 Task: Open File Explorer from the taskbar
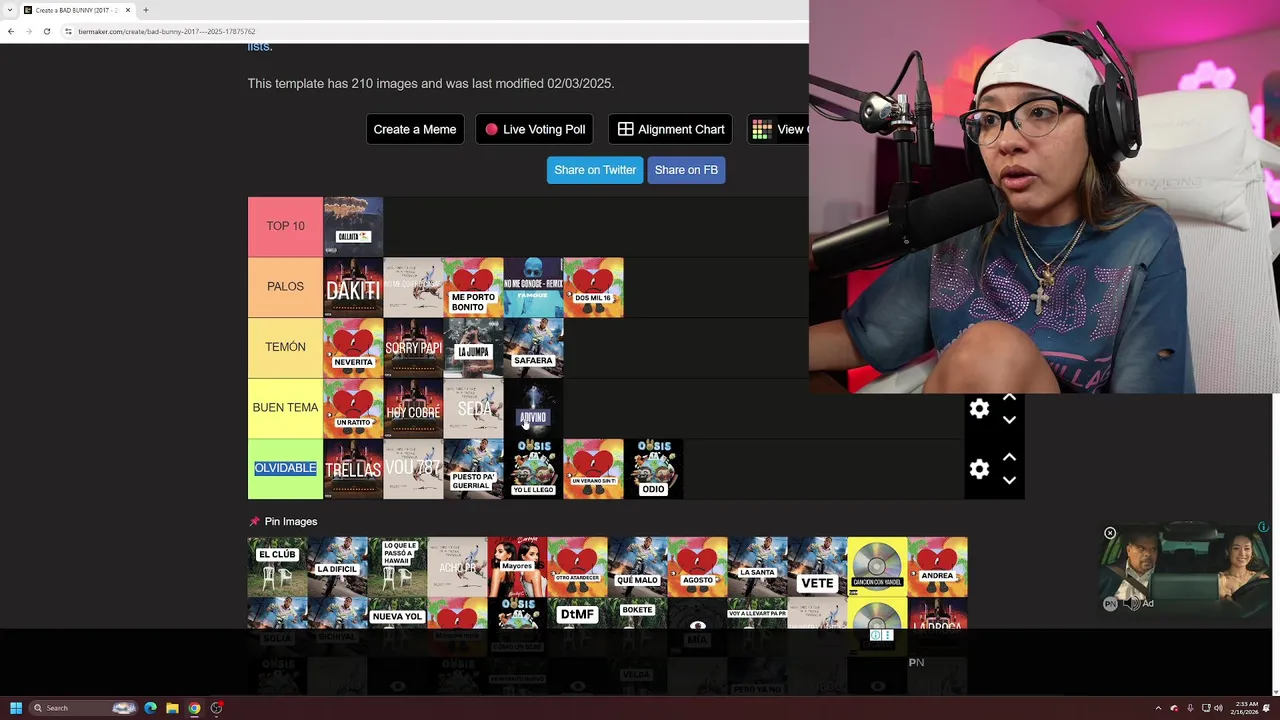172,708
